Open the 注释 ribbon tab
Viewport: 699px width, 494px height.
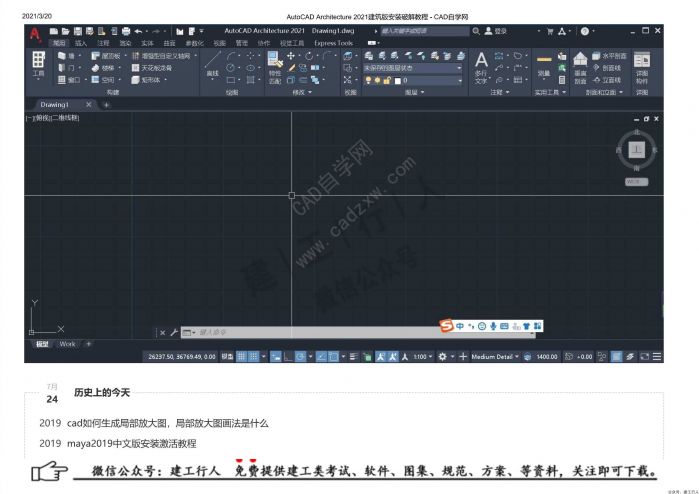pos(103,43)
